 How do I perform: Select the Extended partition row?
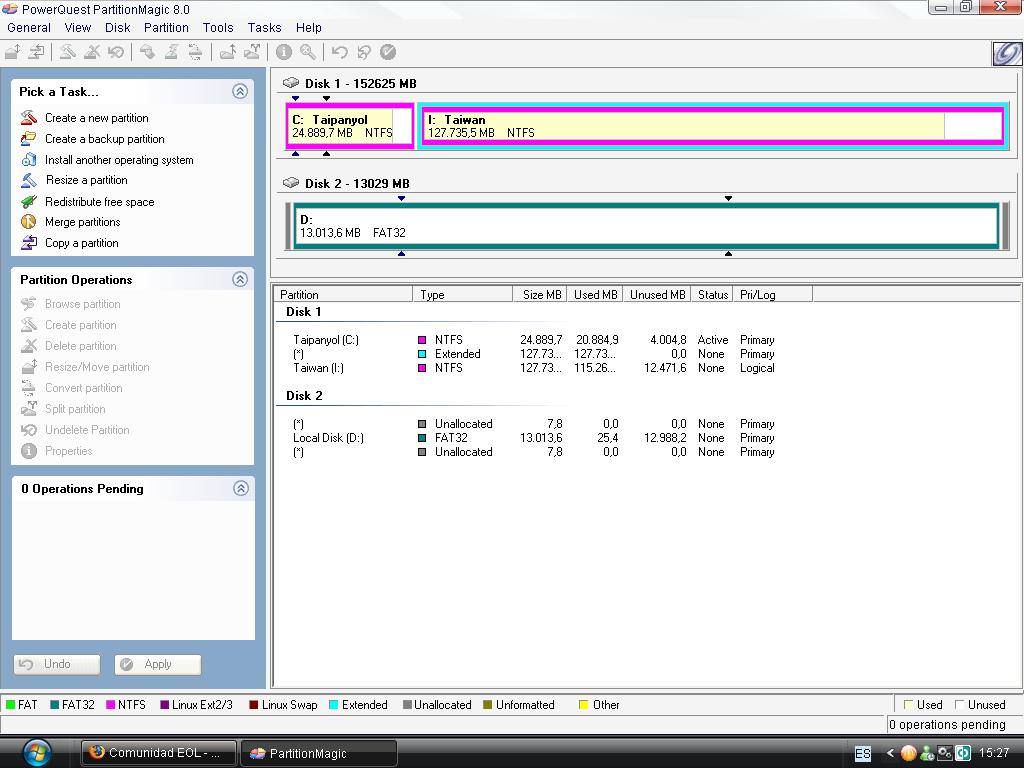click(534, 354)
